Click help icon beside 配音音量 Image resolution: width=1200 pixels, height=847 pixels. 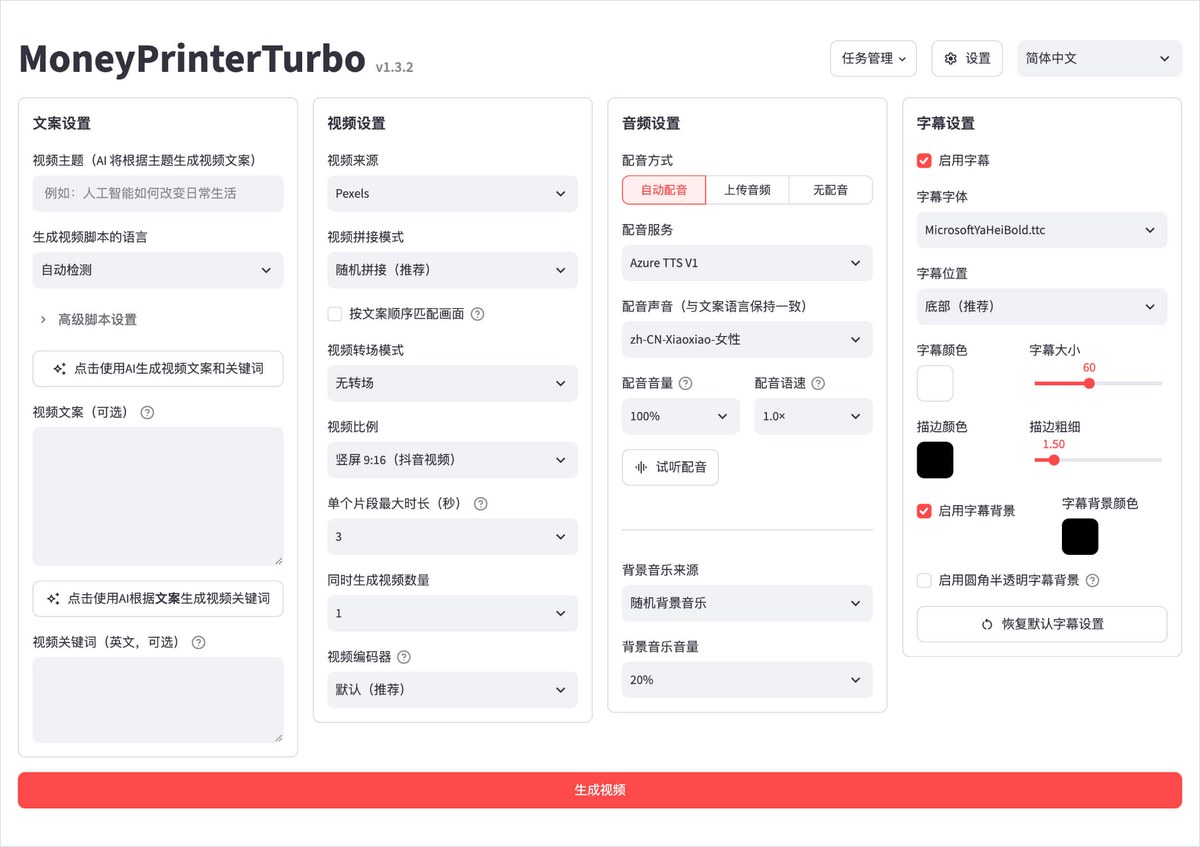[x=686, y=383]
